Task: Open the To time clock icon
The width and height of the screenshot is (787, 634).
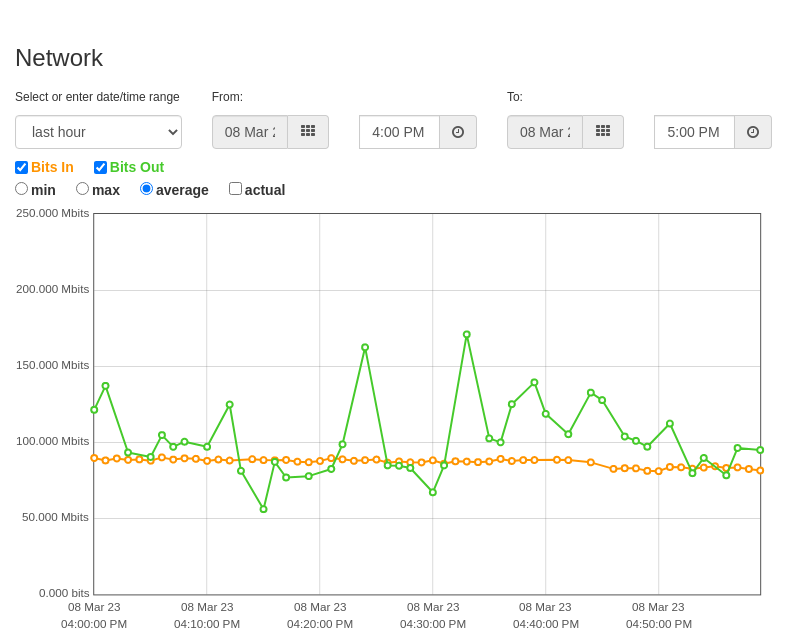Action: point(753,132)
